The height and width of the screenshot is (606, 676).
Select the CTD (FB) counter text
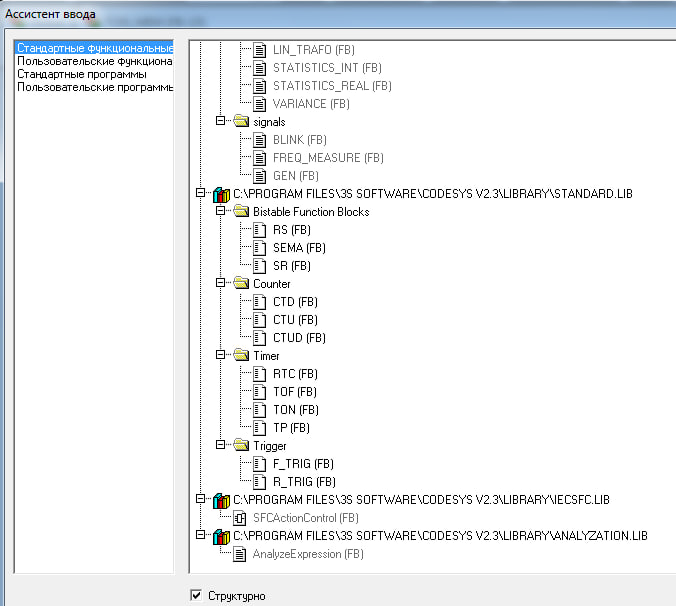tap(295, 302)
